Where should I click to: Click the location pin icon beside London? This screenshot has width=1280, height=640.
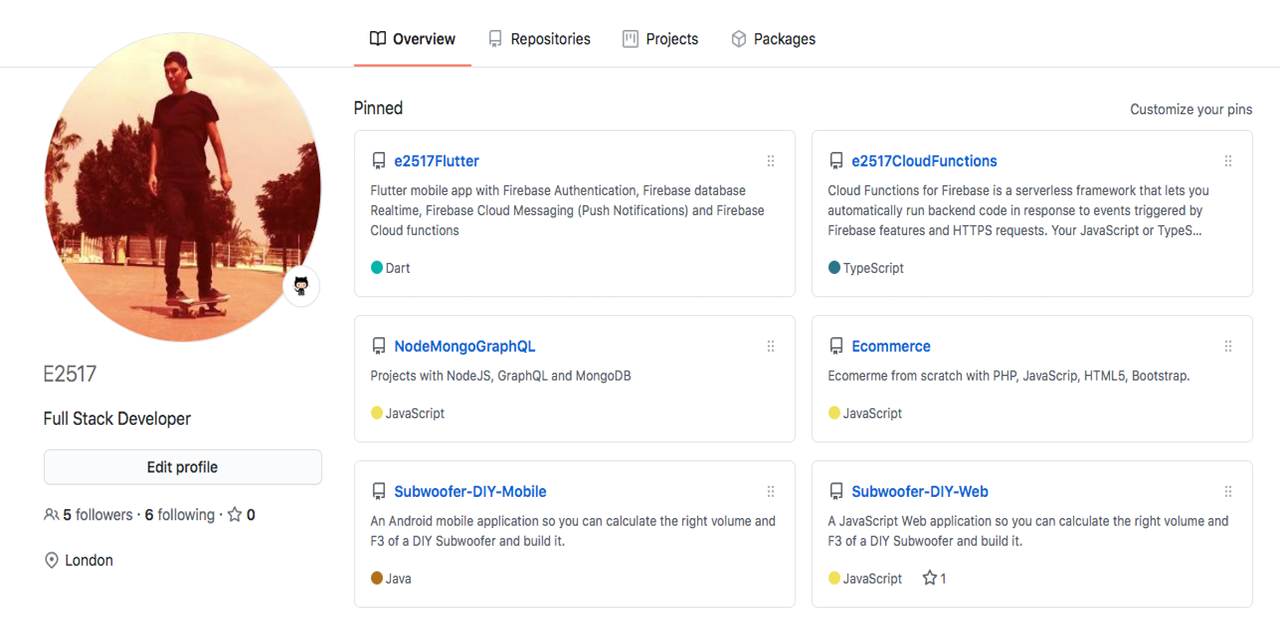50,560
